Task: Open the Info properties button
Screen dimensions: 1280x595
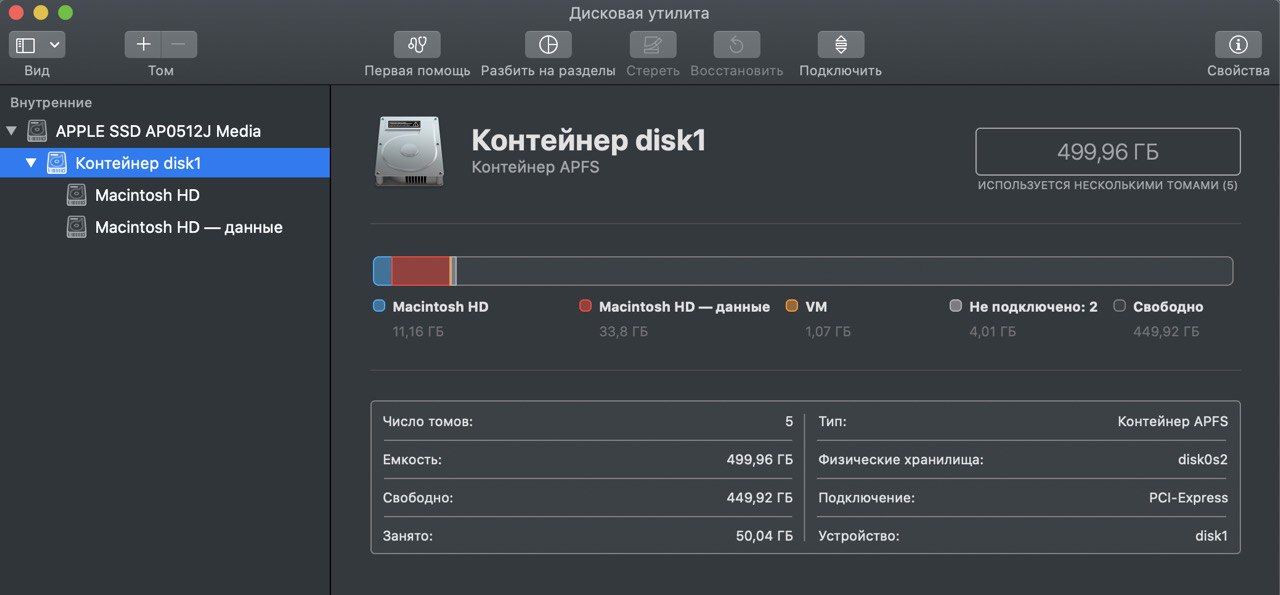Action: [x=1238, y=45]
